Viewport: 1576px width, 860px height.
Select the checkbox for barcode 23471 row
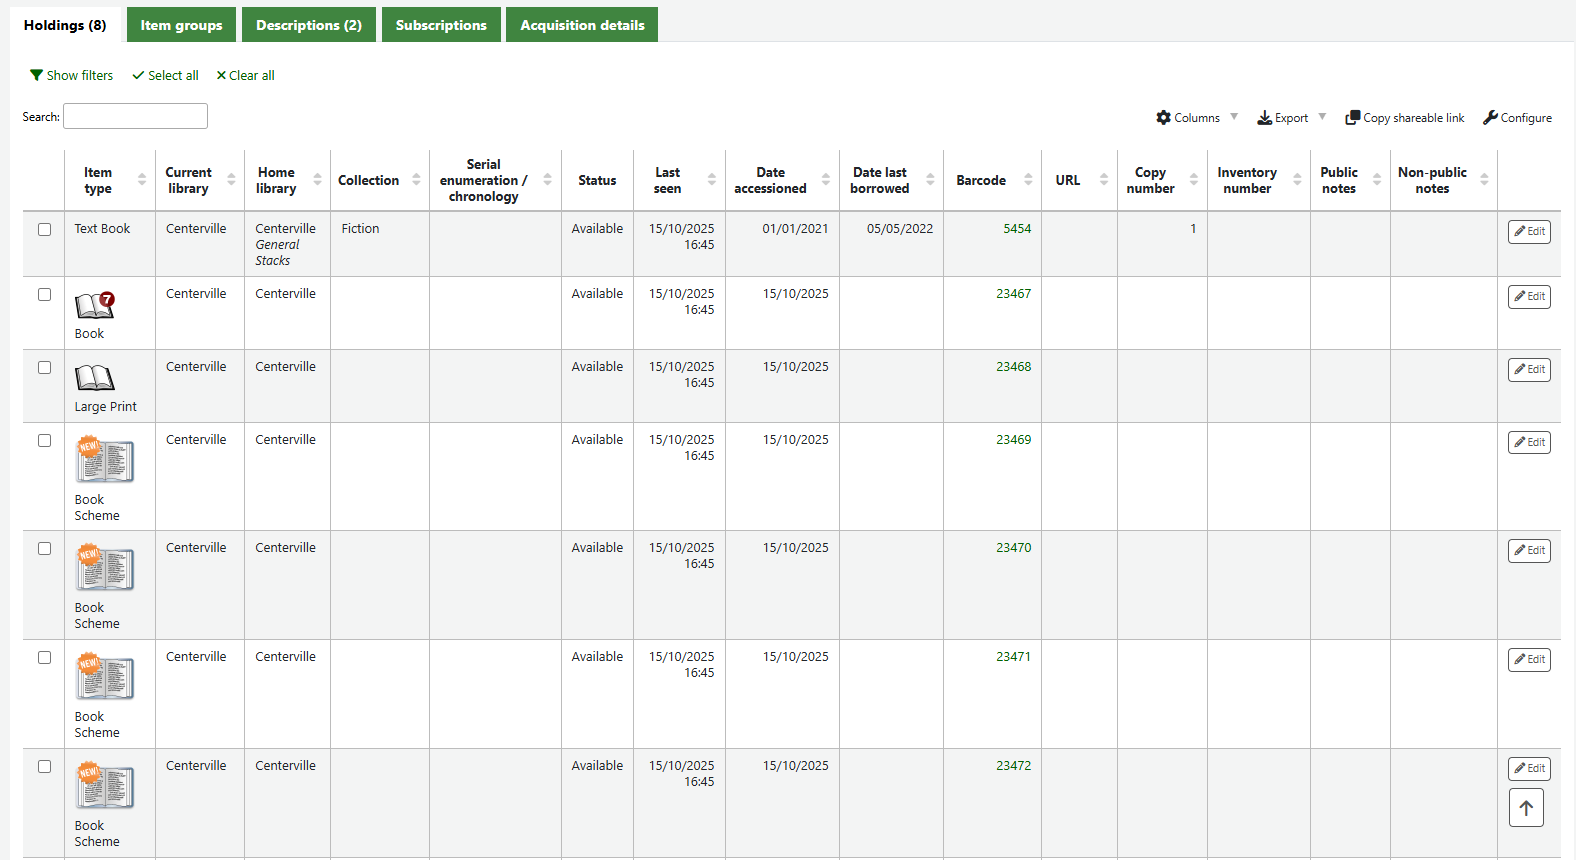pyautogui.click(x=44, y=658)
